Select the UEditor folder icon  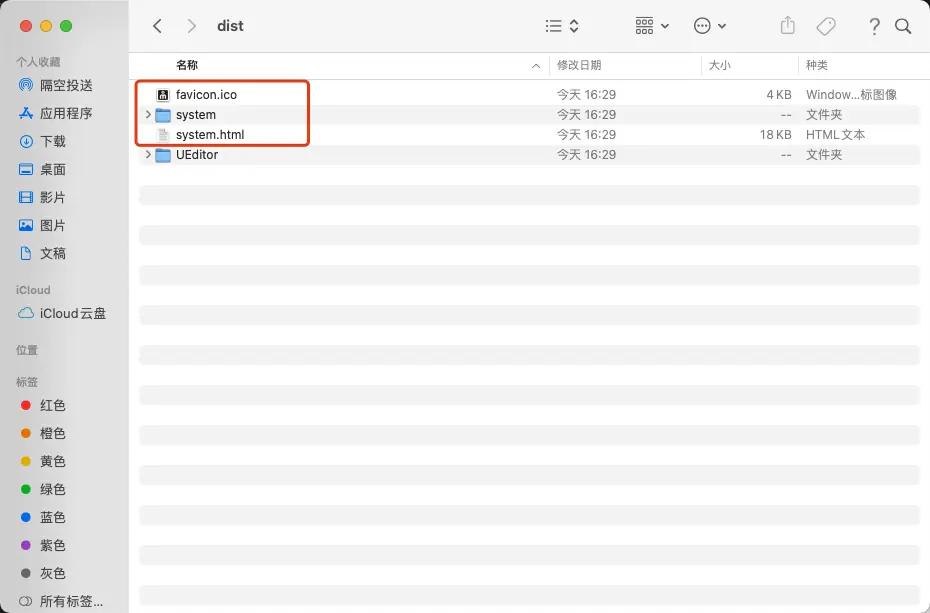163,155
